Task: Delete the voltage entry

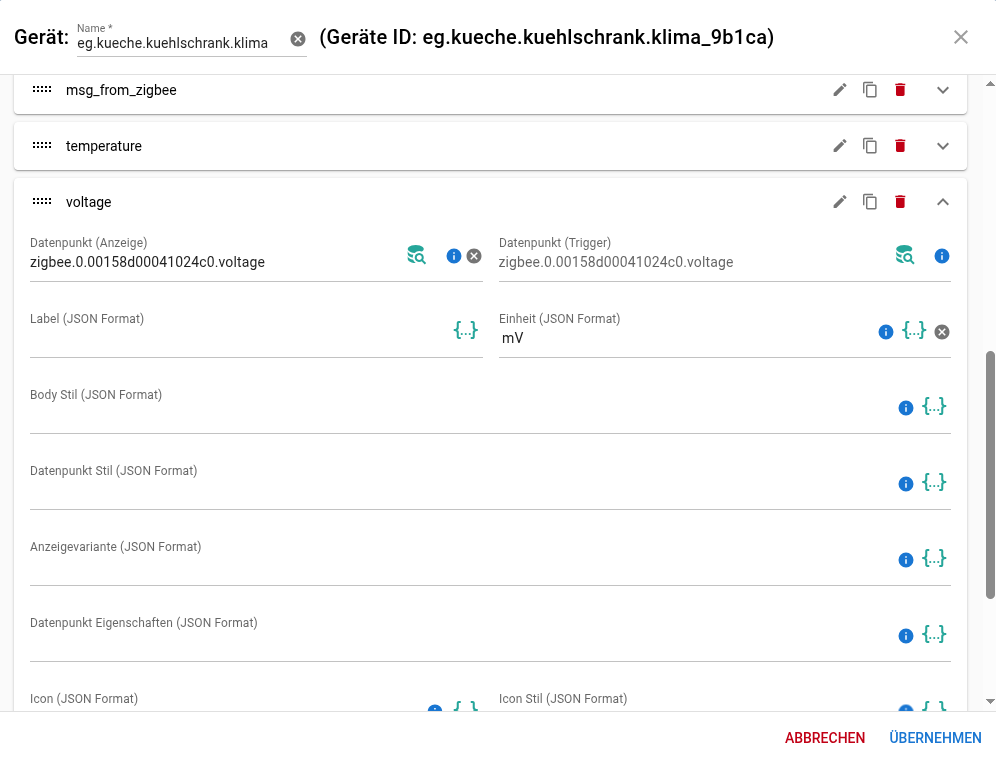Action: coord(900,202)
